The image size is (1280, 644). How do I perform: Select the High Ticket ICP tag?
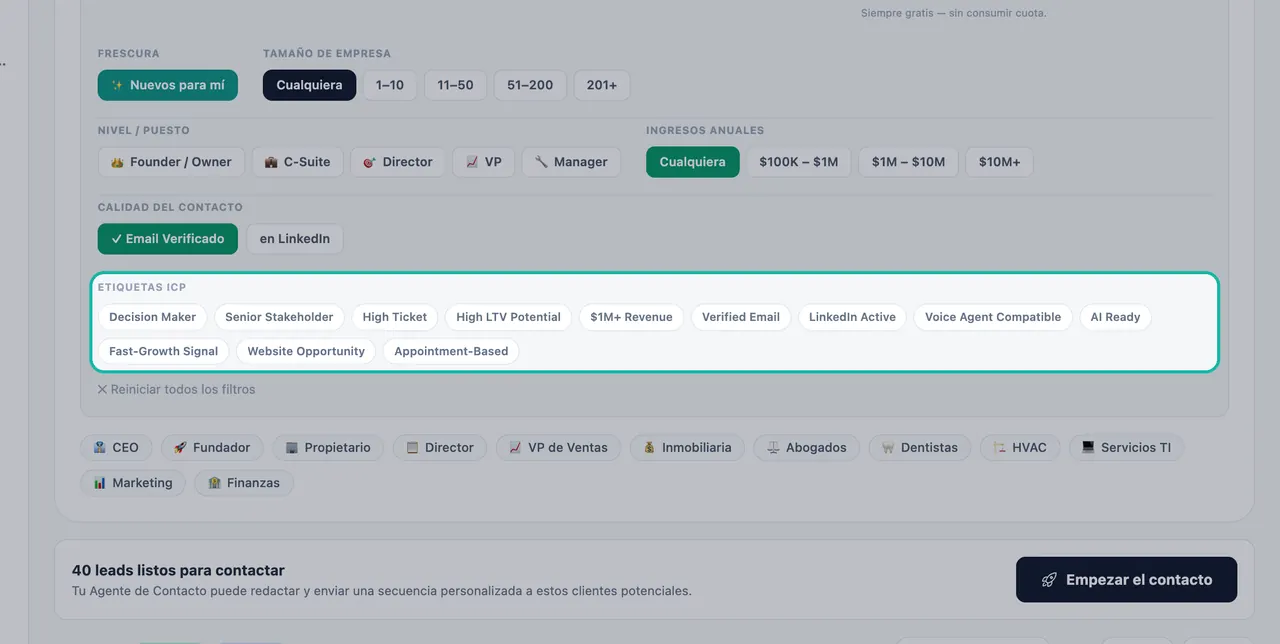pyautogui.click(x=395, y=317)
